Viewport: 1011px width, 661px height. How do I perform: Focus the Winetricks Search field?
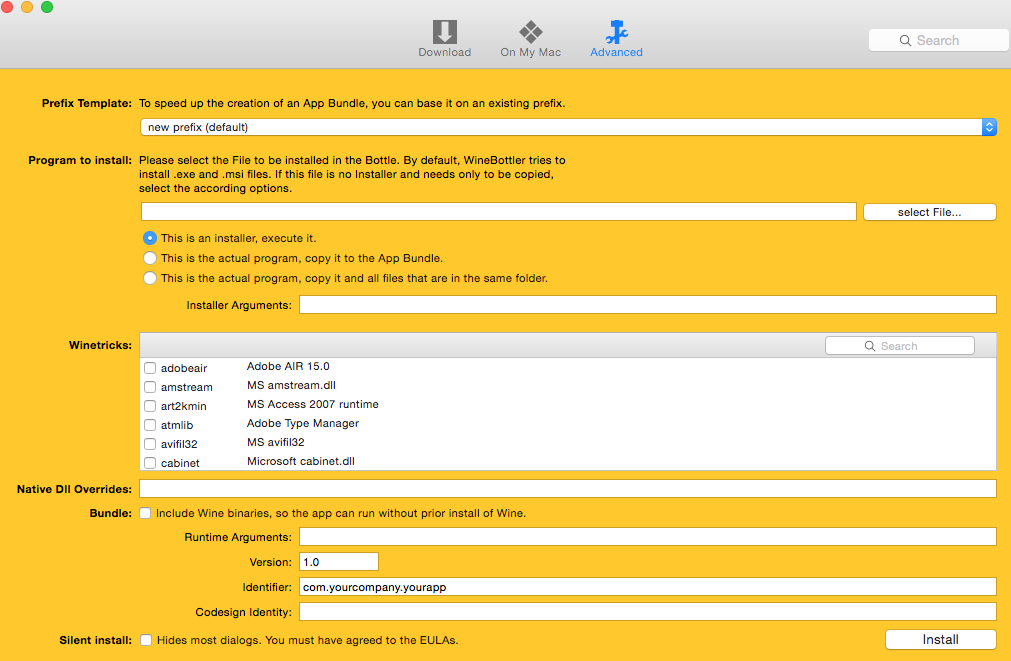click(x=899, y=346)
